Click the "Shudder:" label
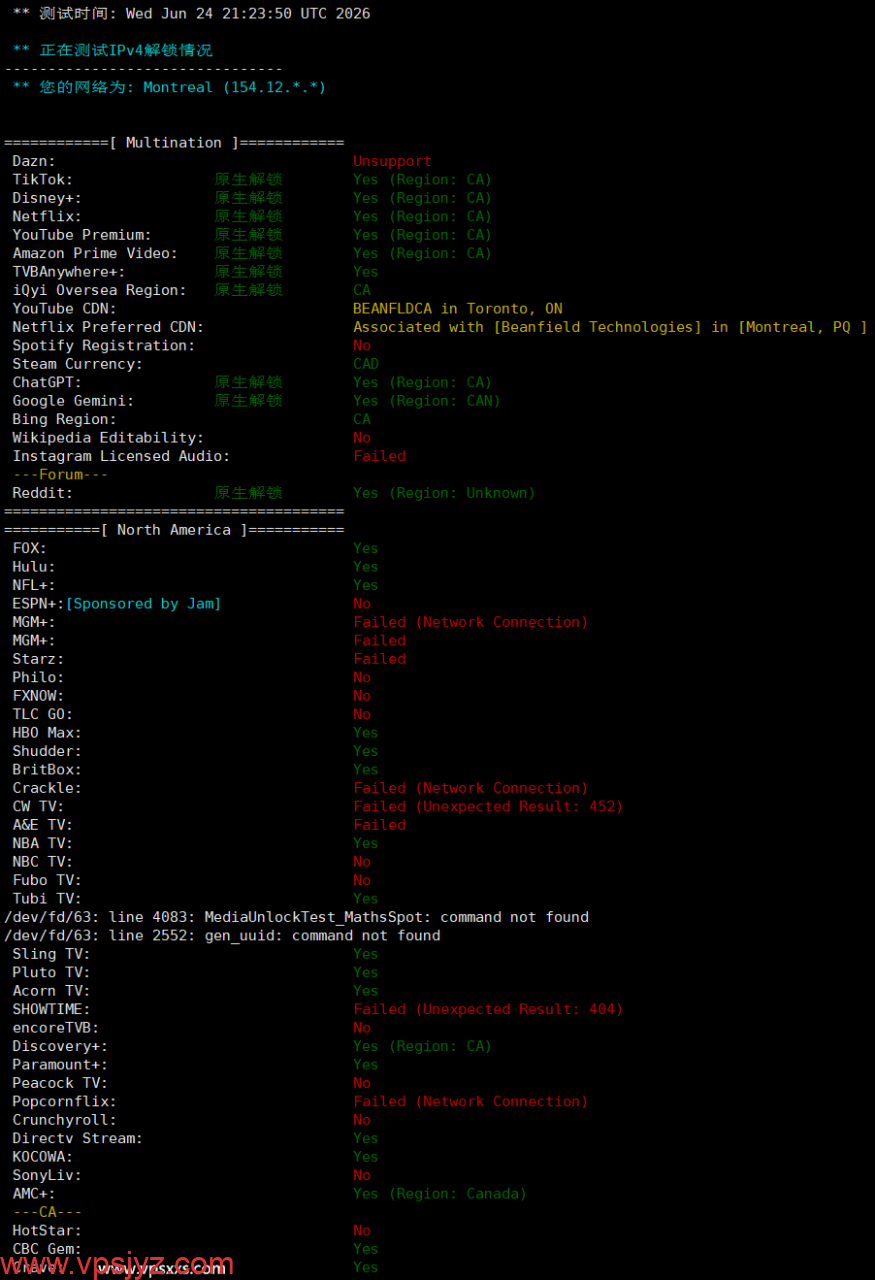This screenshot has width=875, height=1280. coord(47,752)
